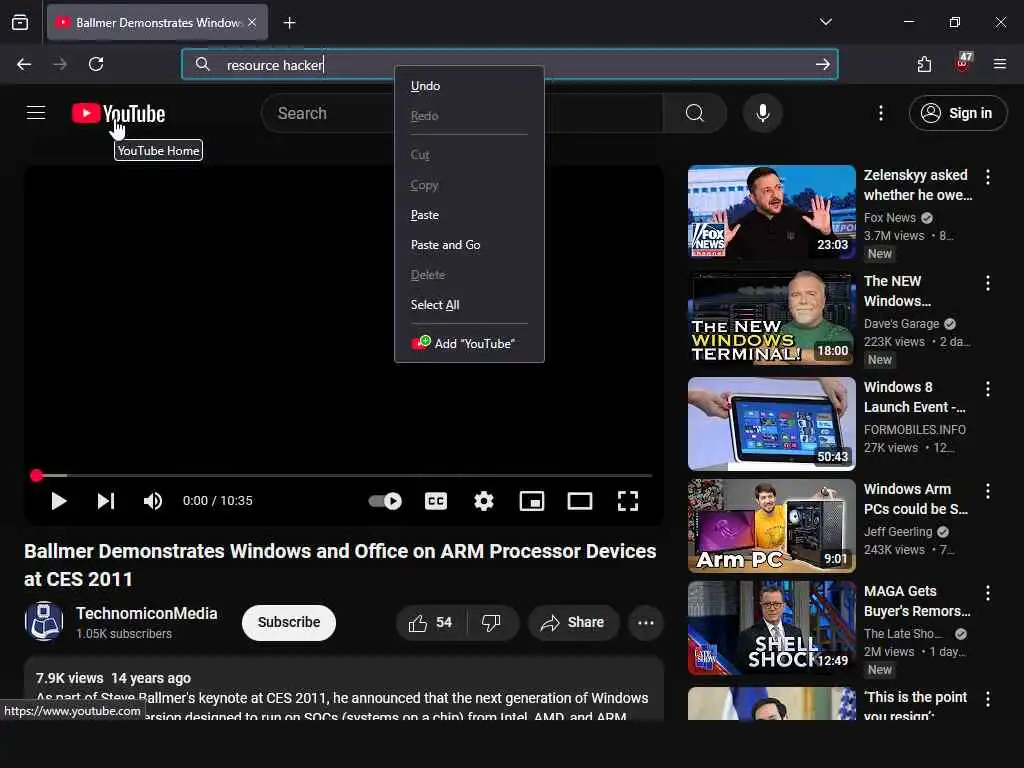The width and height of the screenshot is (1024, 768).
Task: Click Dave's Garage channel name
Action: pos(901,323)
